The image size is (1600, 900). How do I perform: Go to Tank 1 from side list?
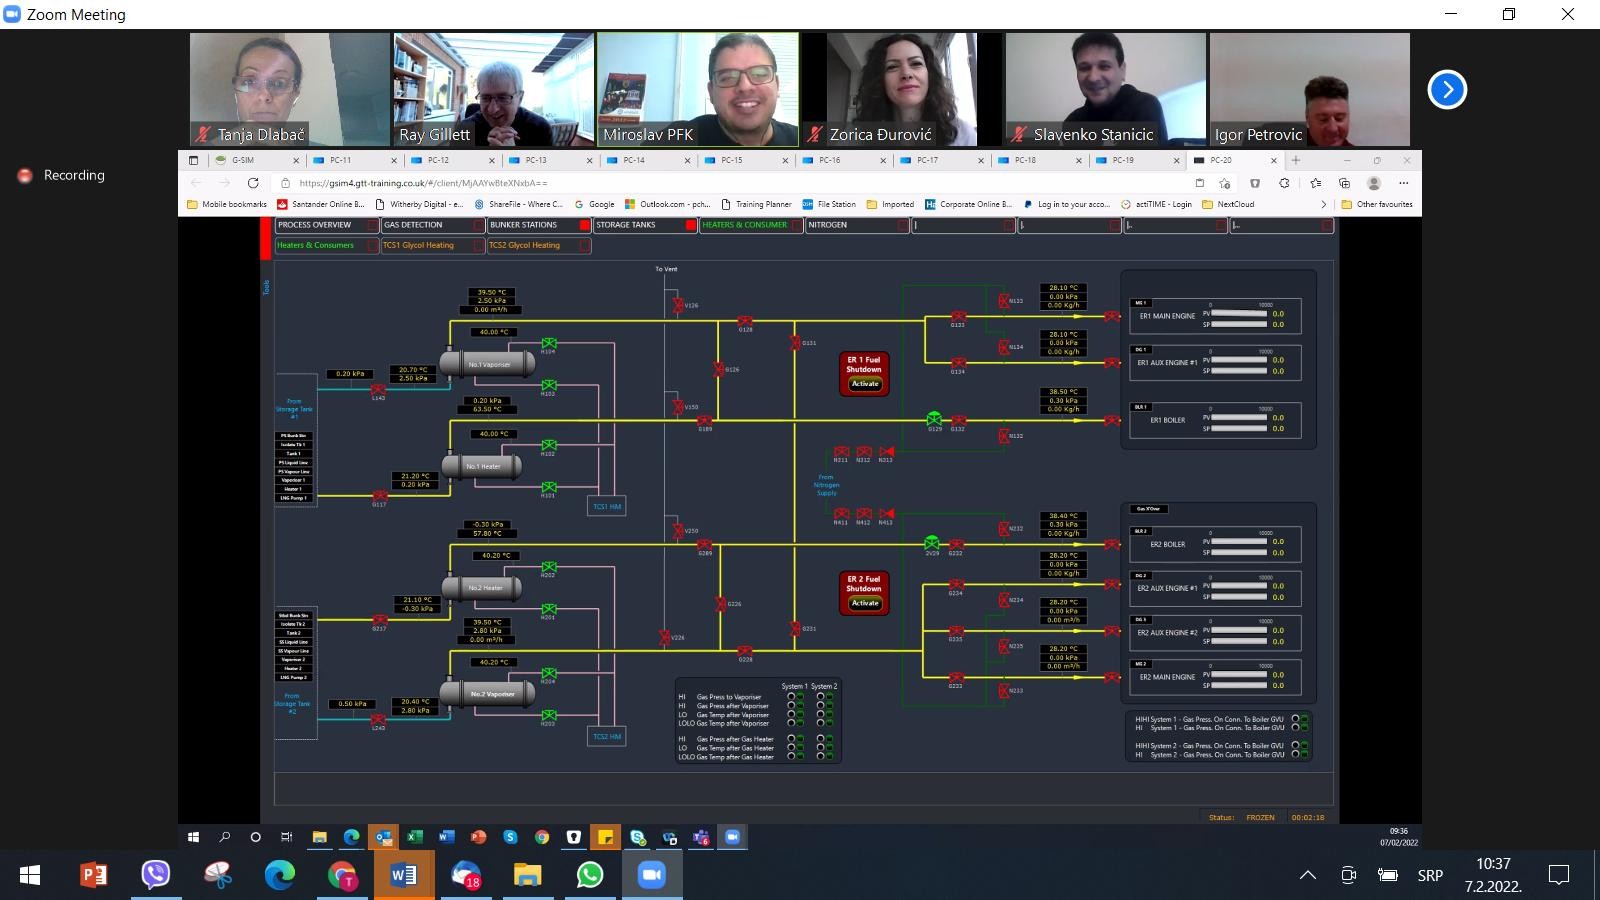tap(294, 454)
